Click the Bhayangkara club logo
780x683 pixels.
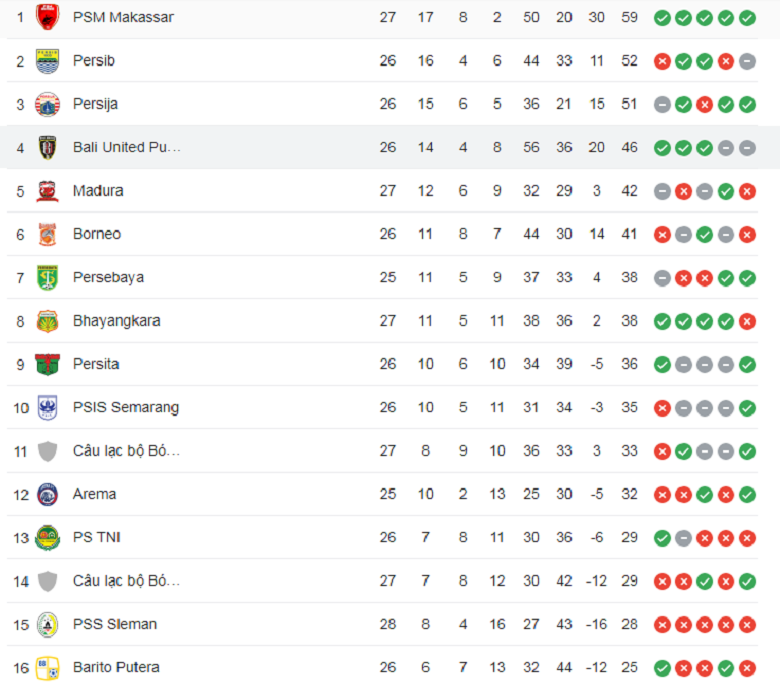point(47,321)
